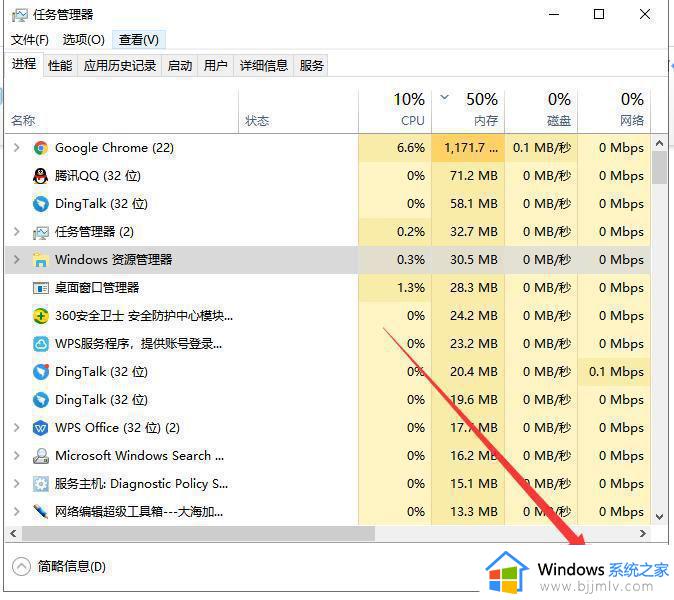Screen dimensions: 674x600
Task: Expand the Windows 资源管理器 row
Action: click(x=16, y=260)
